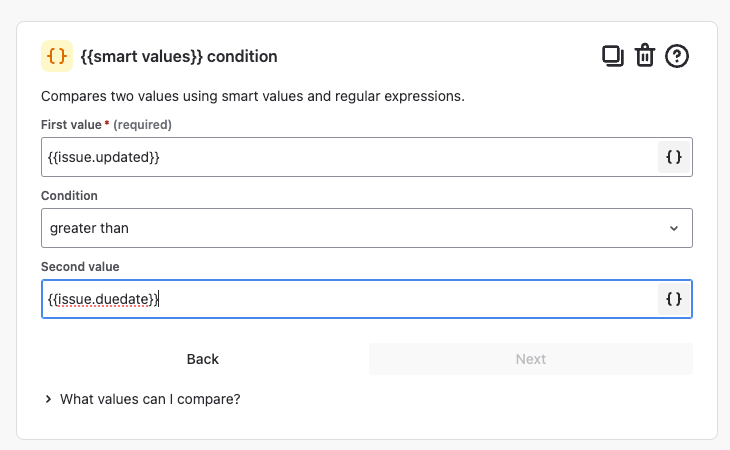
Task: Open smart value picker in Second value field
Action: [674, 299]
